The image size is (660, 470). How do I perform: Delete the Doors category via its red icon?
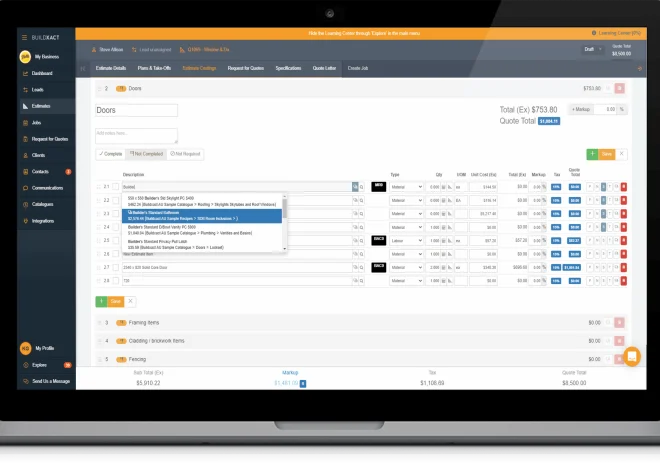tap(619, 88)
